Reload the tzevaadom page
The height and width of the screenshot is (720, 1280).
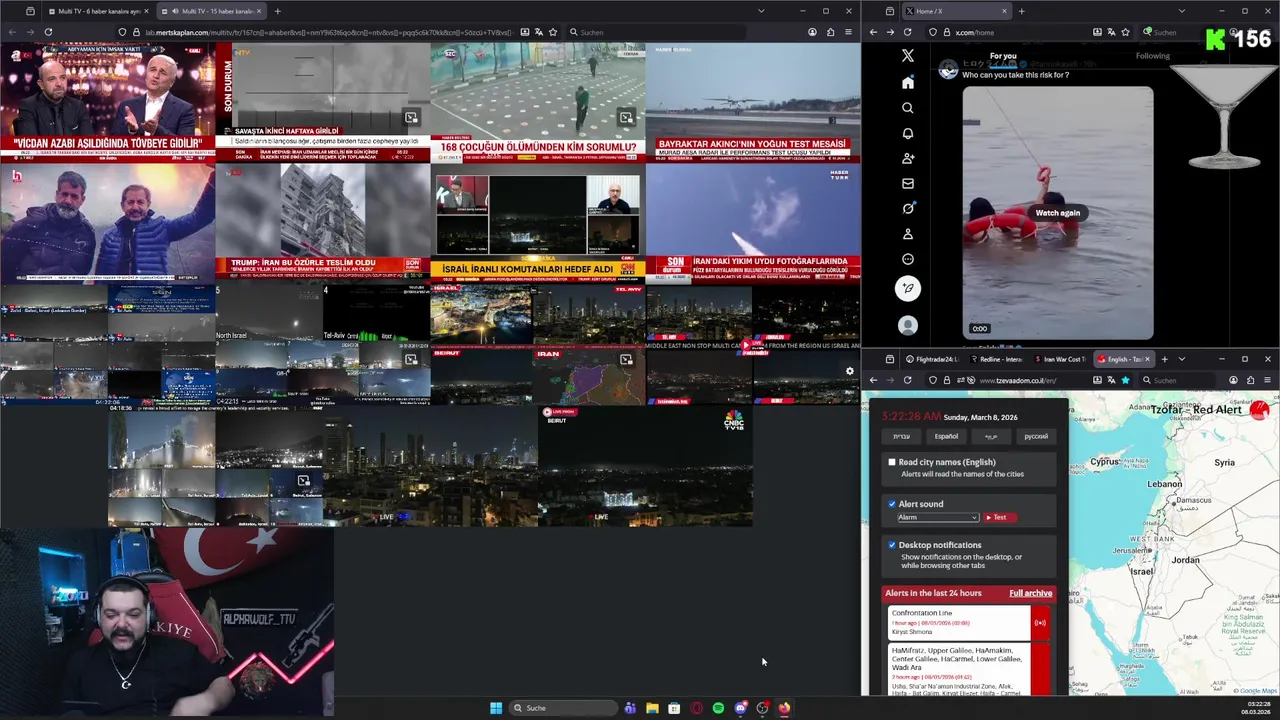point(907,380)
